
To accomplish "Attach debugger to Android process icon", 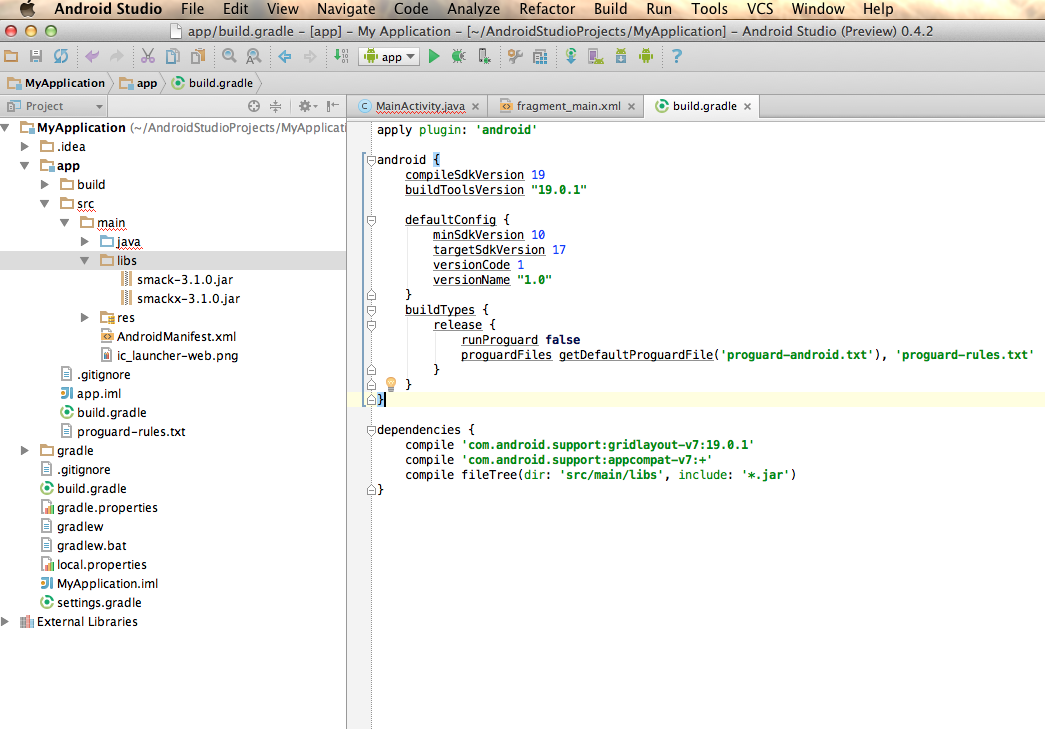I will coord(485,57).
